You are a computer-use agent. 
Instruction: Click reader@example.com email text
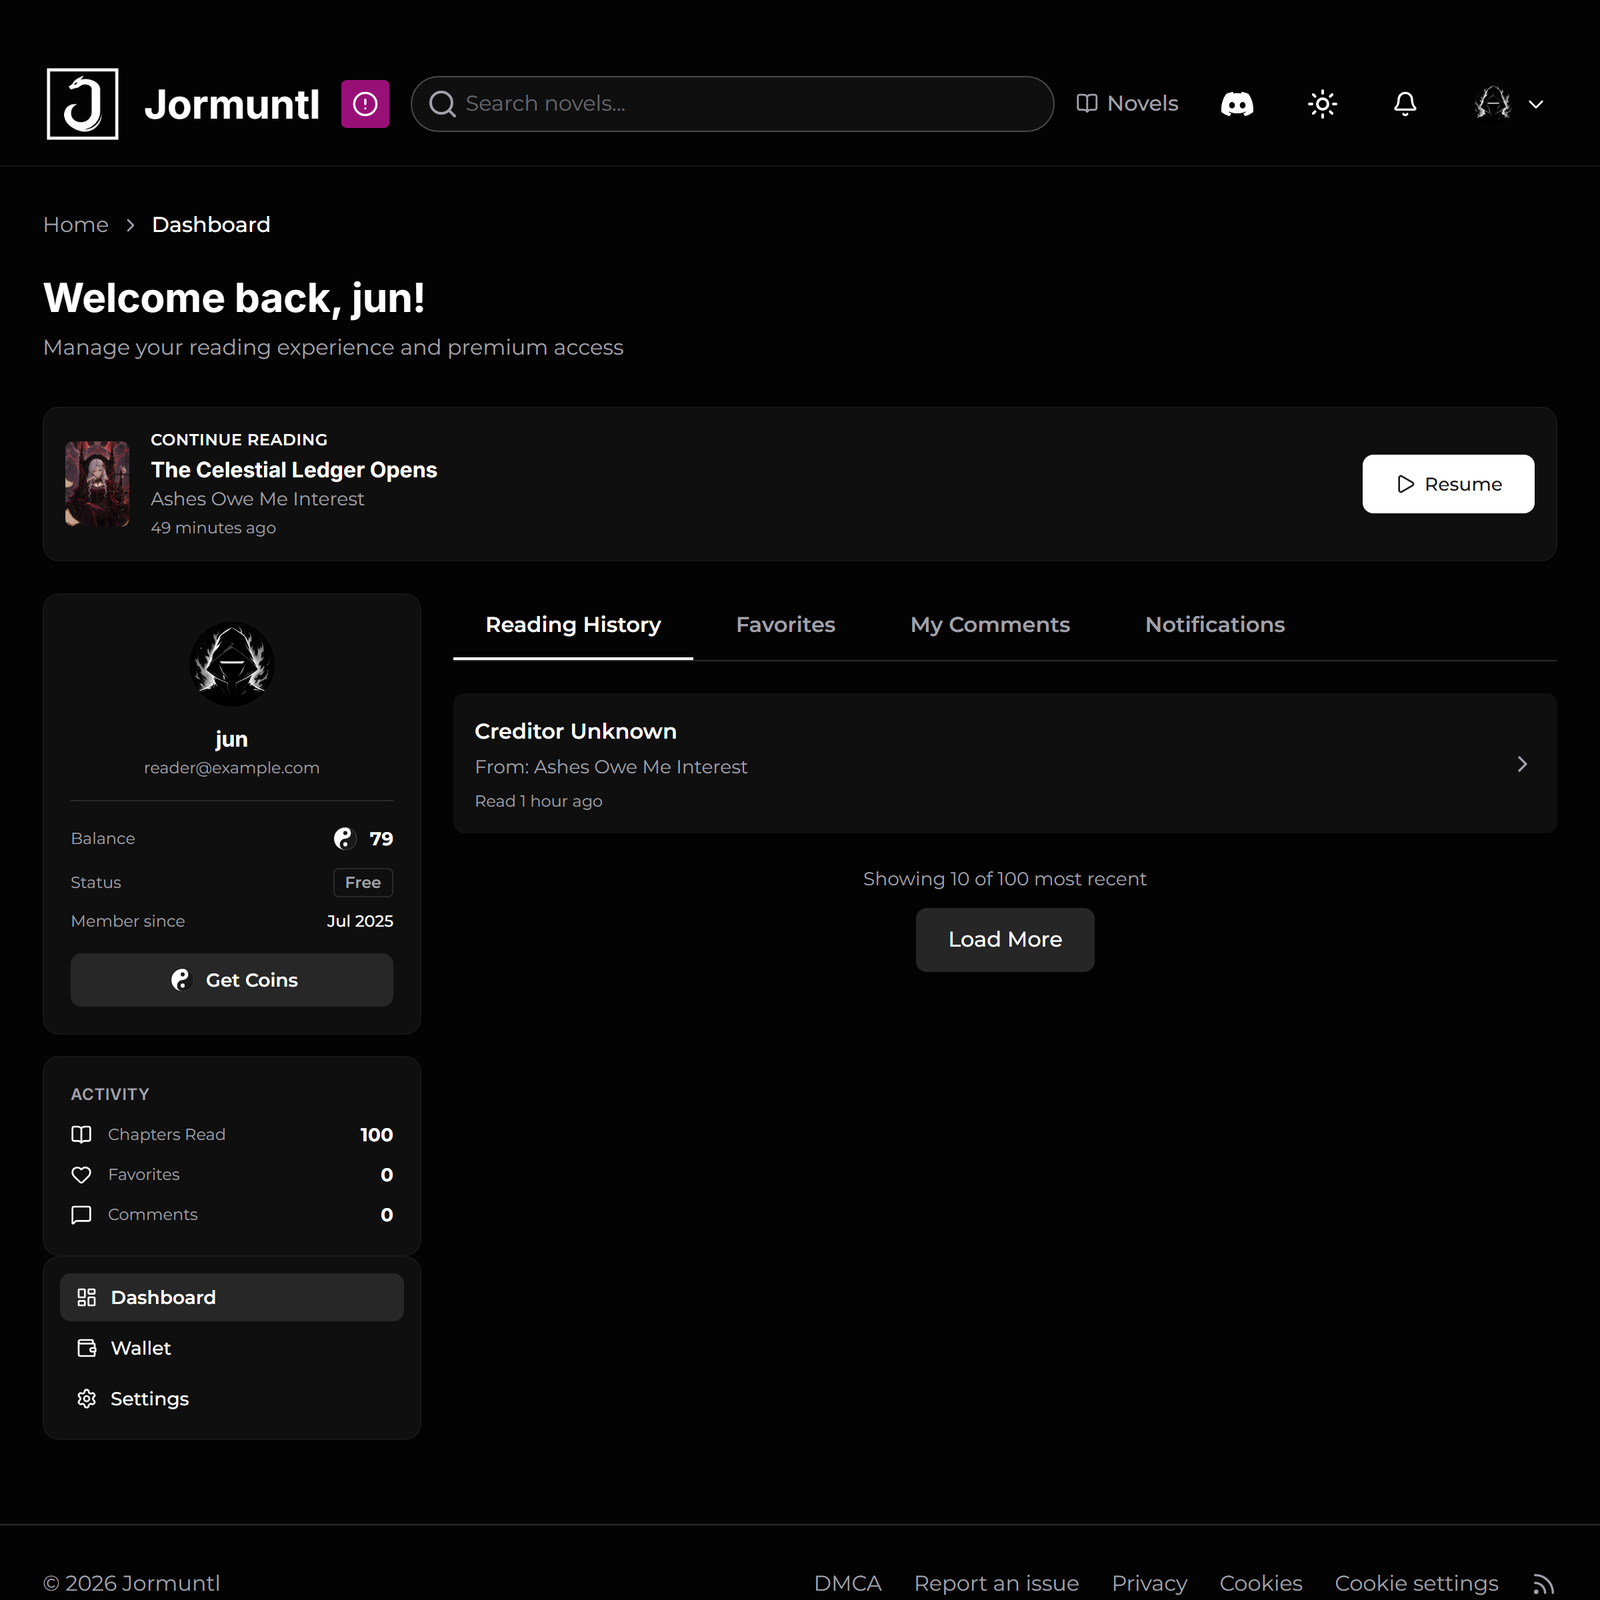(x=232, y=768)
